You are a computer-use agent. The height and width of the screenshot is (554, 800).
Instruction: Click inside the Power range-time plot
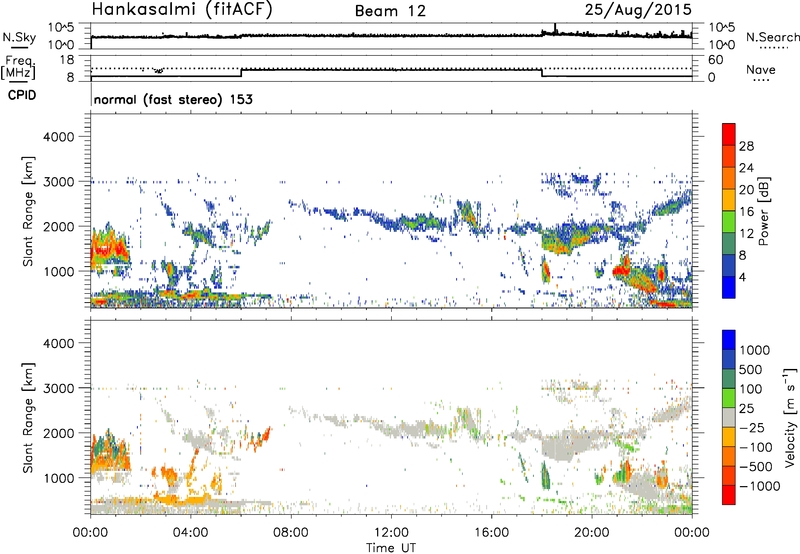[391, 211]
